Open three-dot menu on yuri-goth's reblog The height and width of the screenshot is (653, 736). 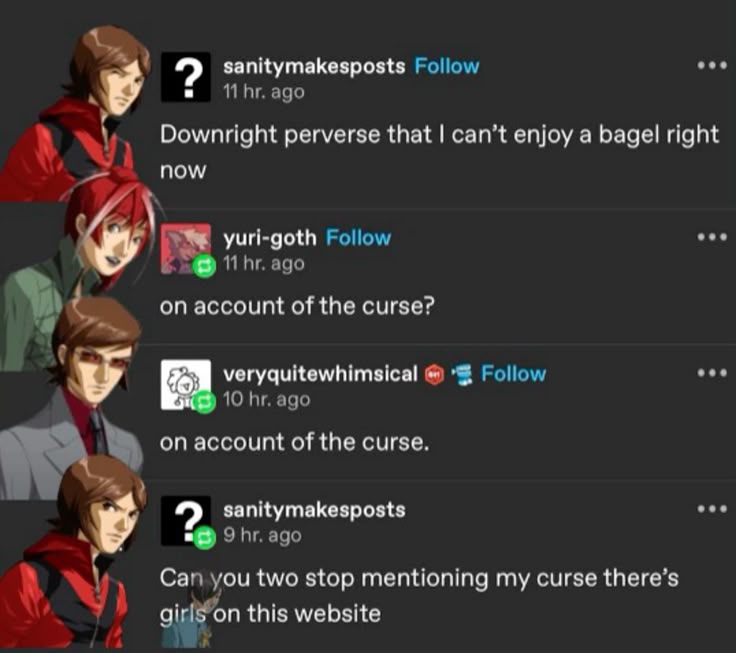click(x=712, y=237)
